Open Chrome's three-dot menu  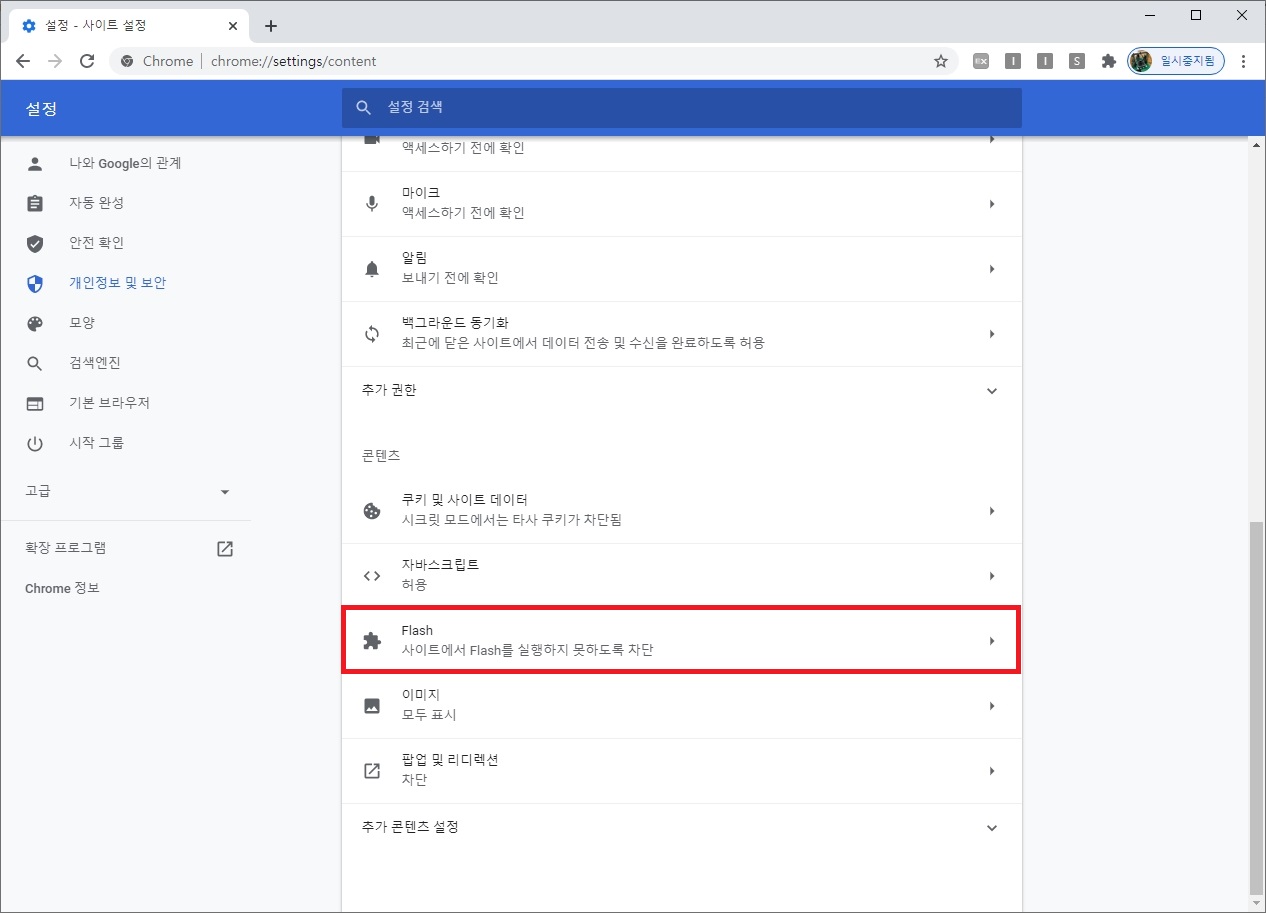pos(1244,61)
